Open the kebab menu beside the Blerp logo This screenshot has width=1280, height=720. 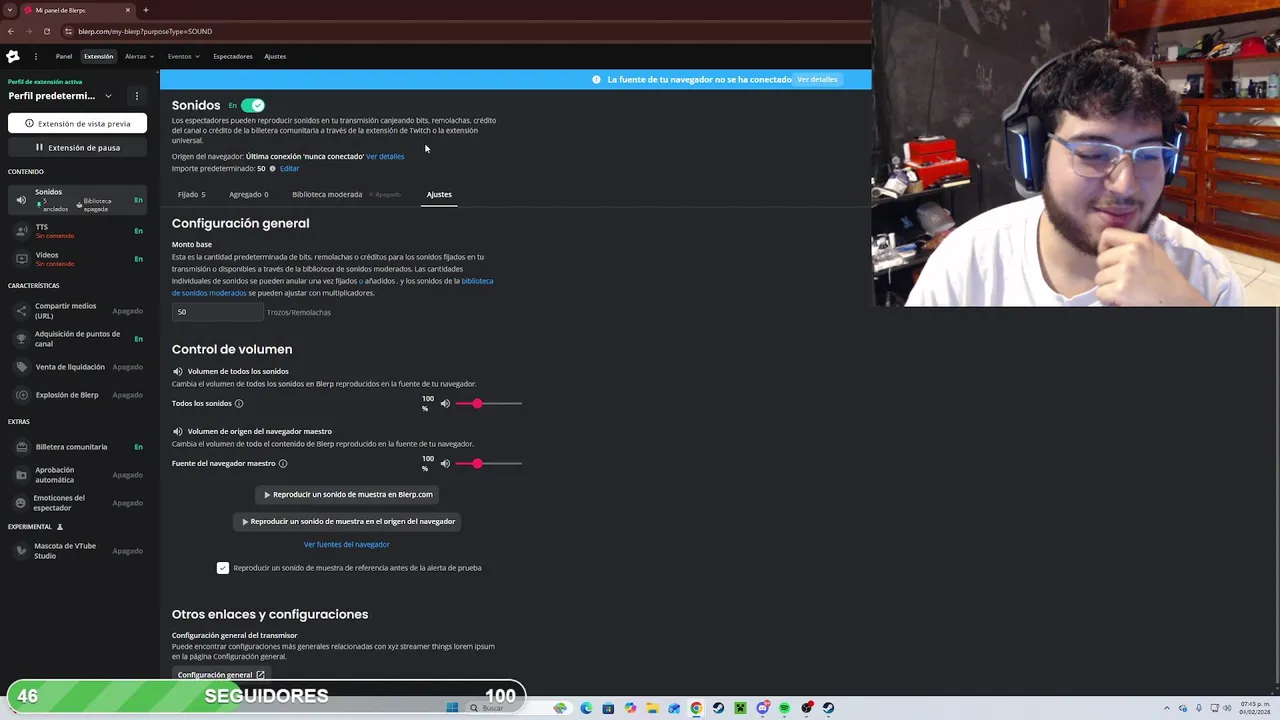pyautogui.click(x=35, y=56)
